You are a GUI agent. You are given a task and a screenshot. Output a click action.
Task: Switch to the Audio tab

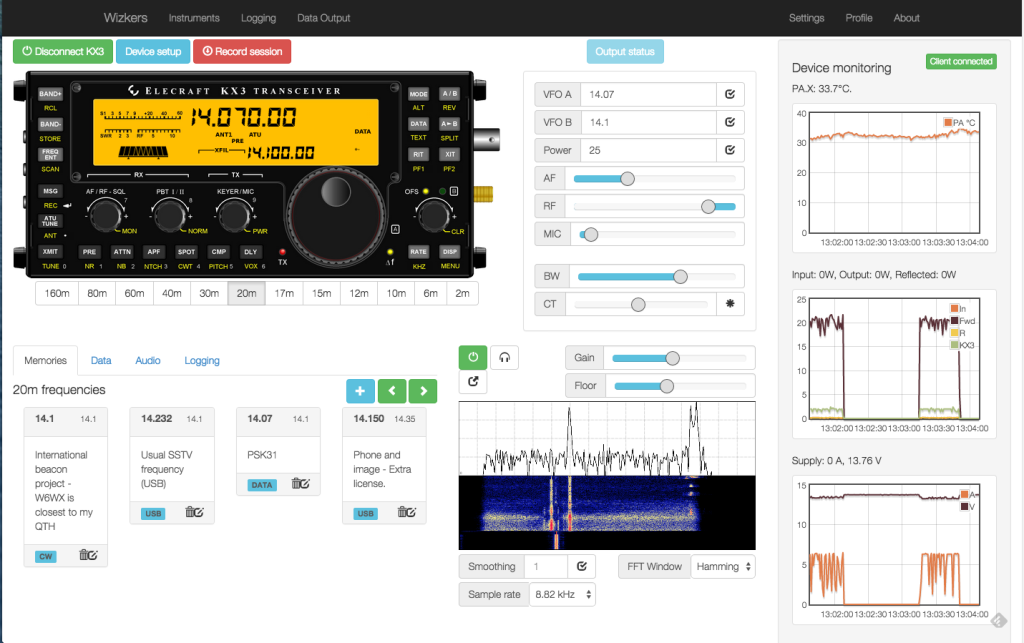click(x=148, y=360)
